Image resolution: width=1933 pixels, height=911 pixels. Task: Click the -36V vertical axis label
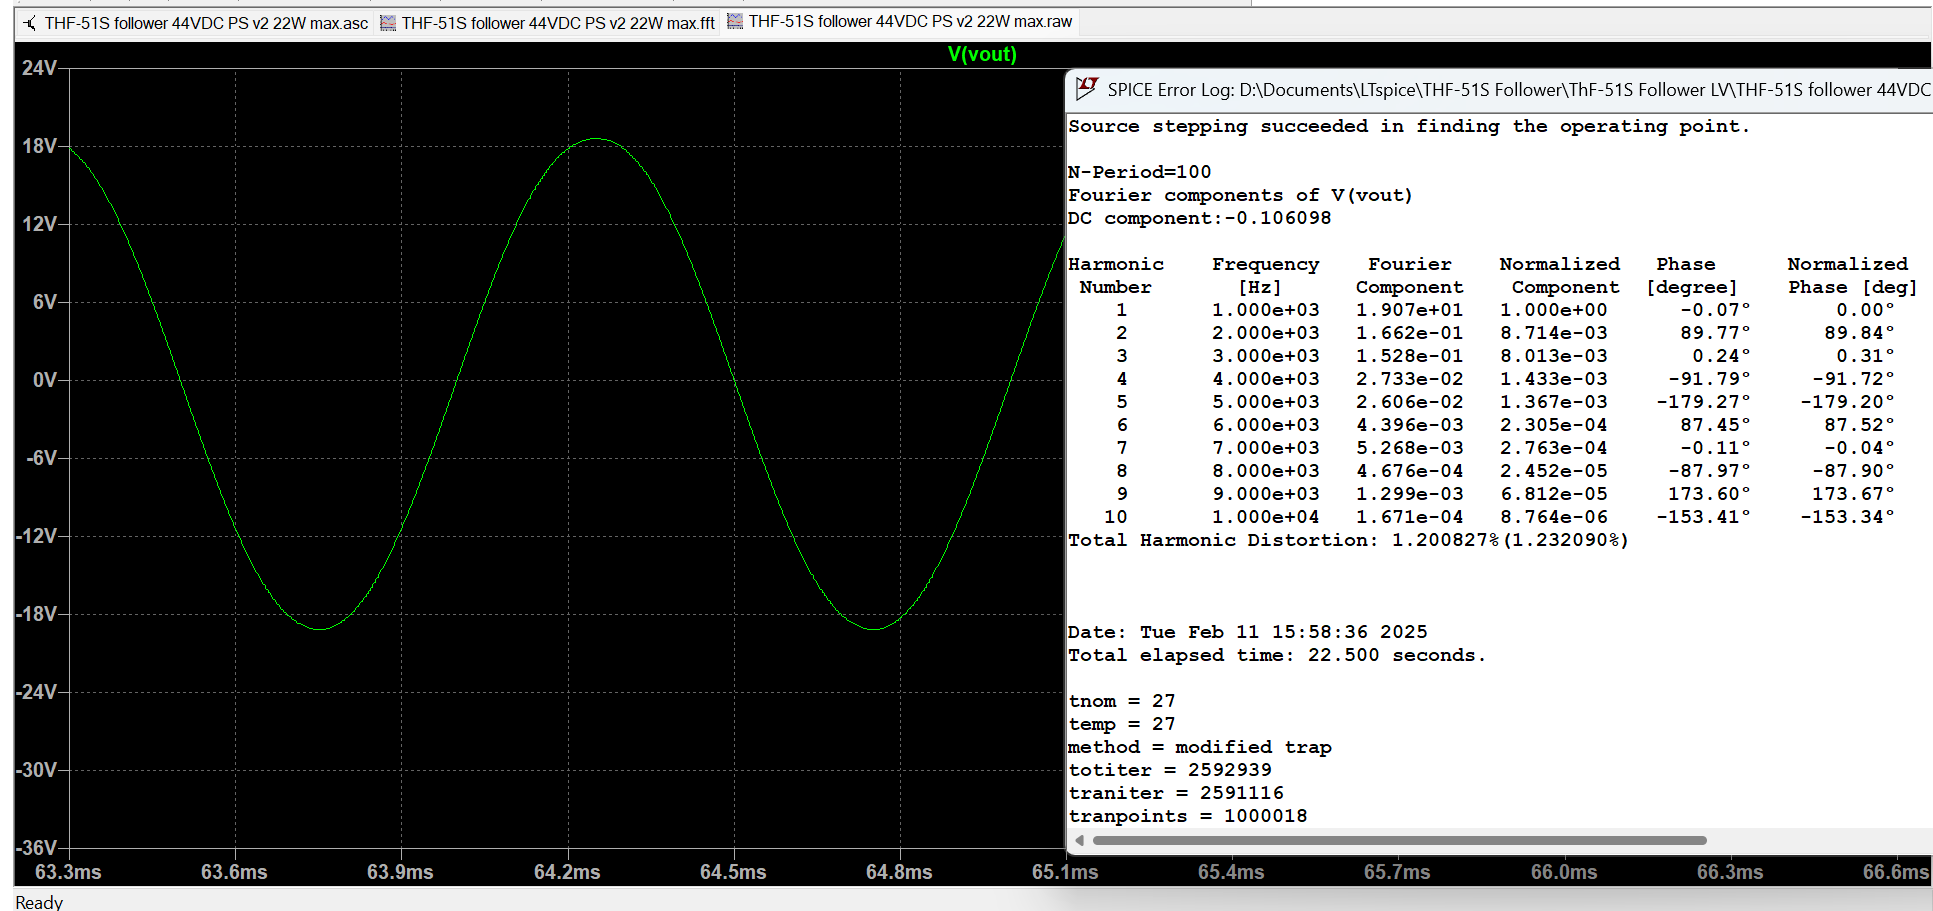coord(37,848)
